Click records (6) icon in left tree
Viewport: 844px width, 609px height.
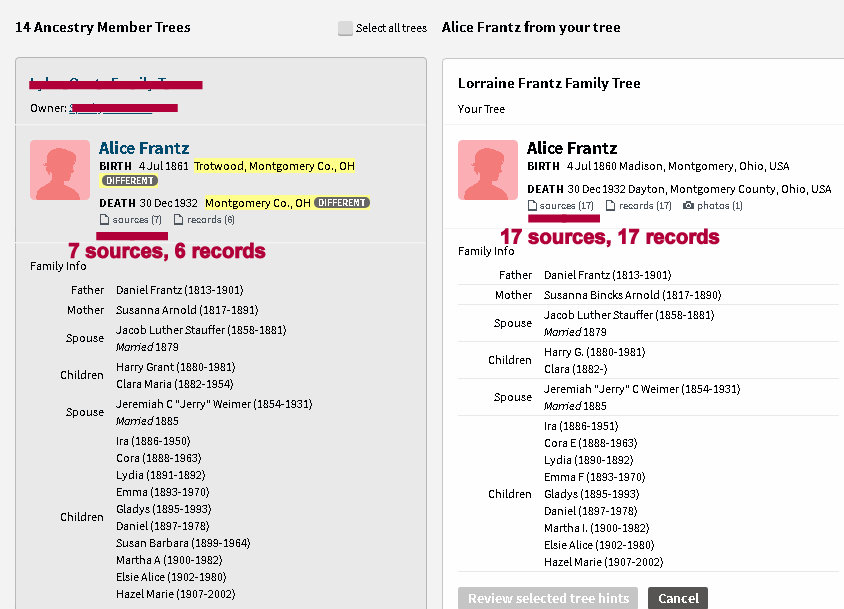click(x=179, y=220)
